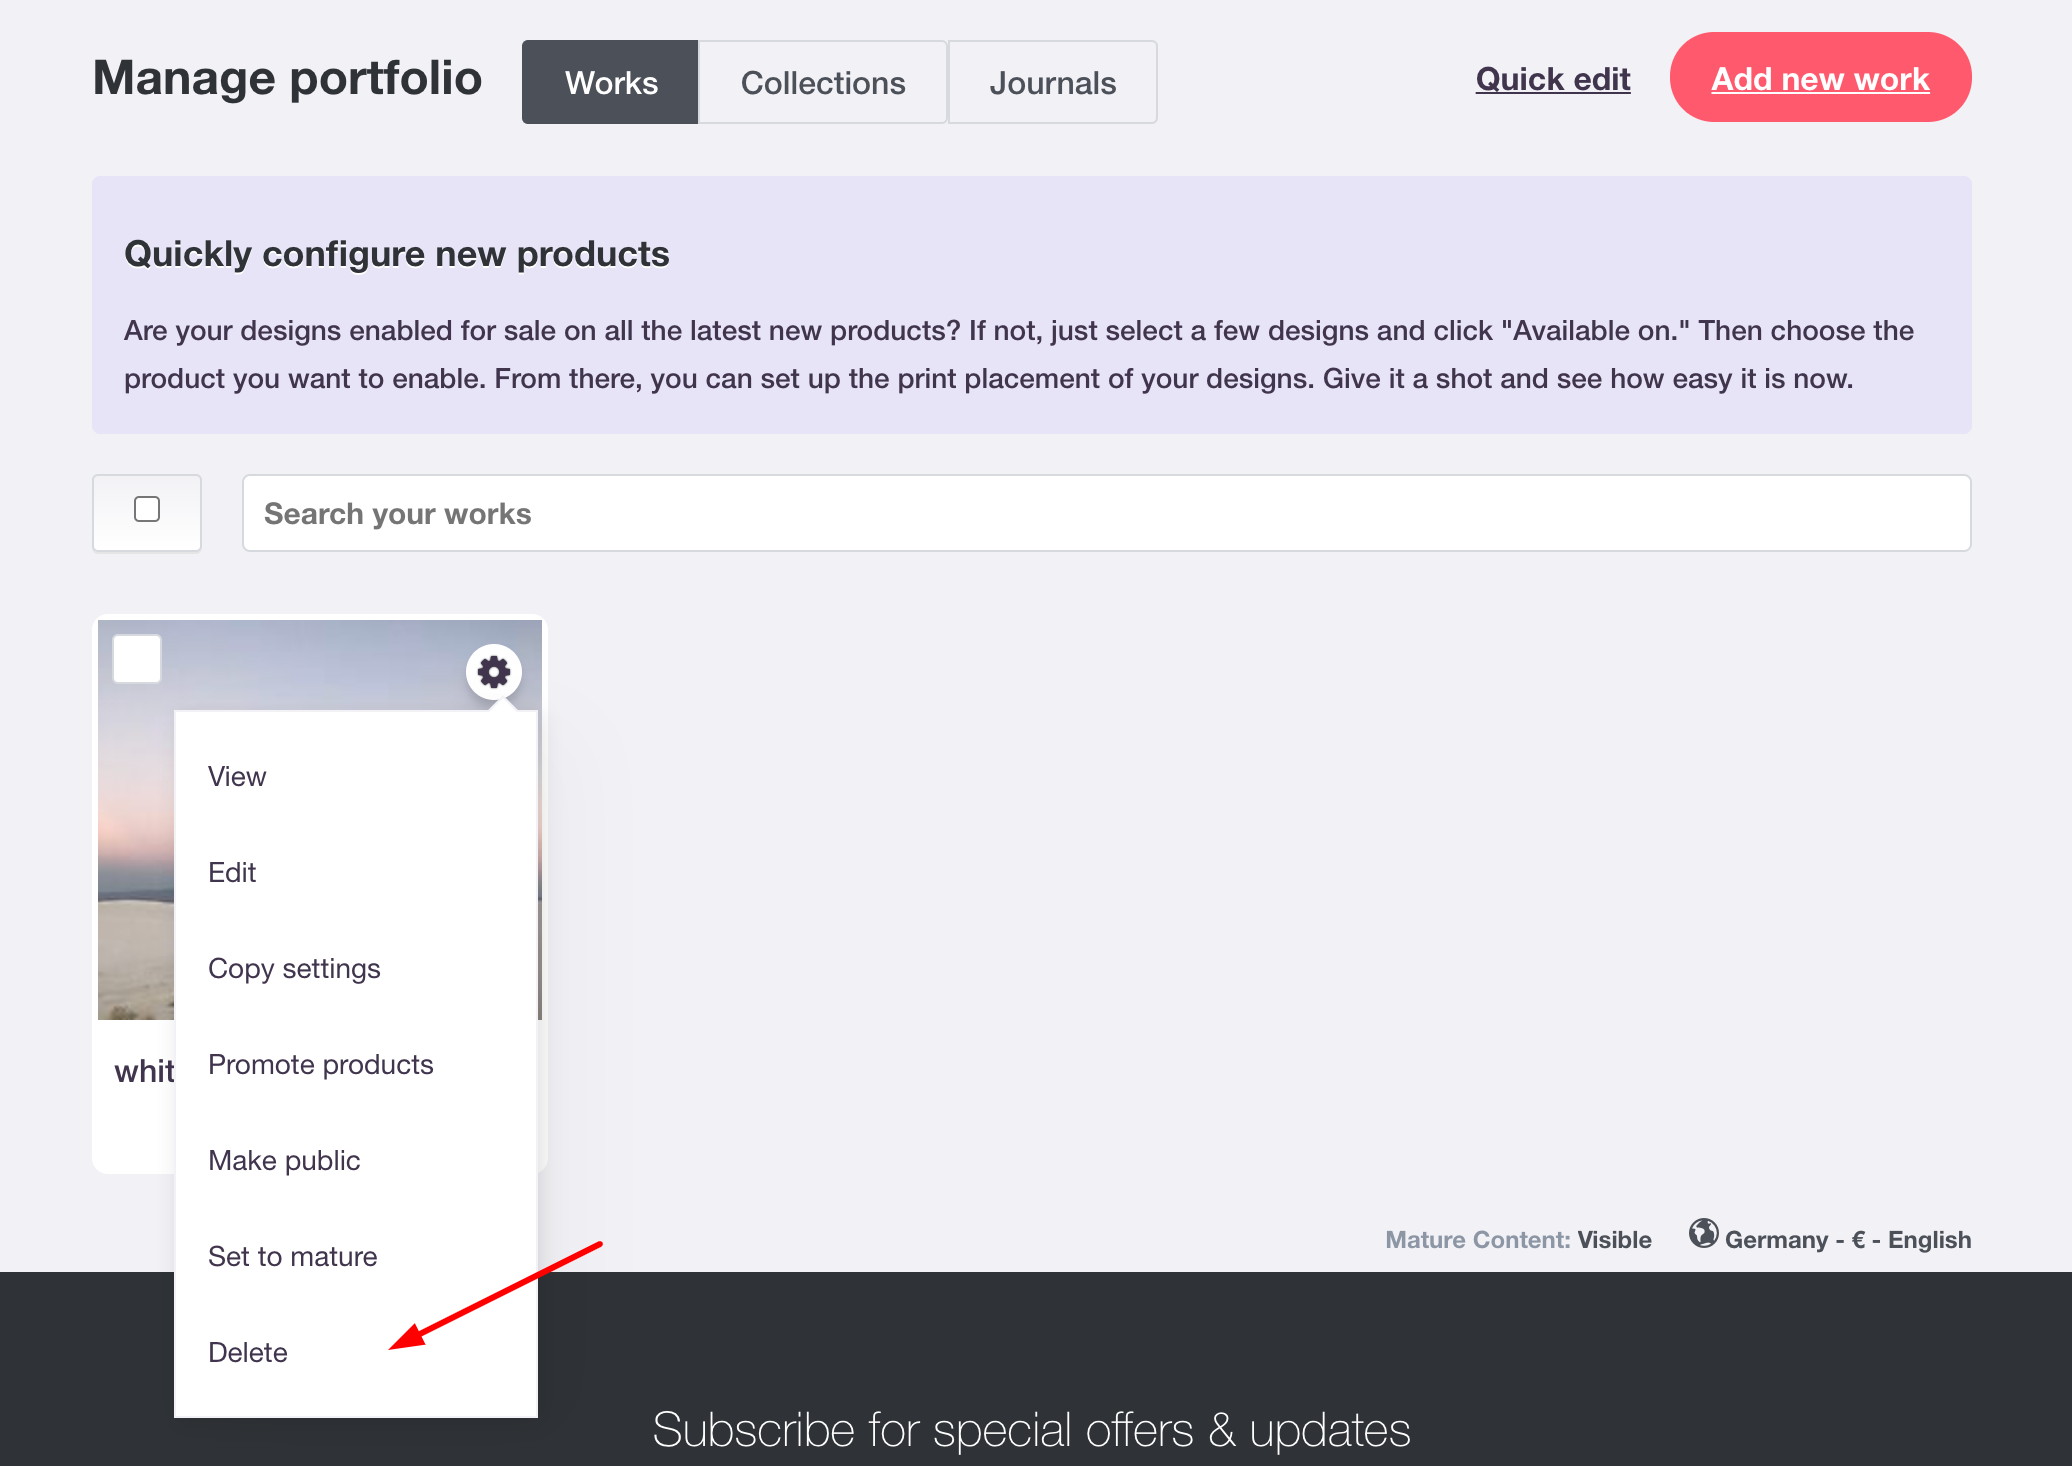
Task: Open the Quick edit link
Action: click(x=1552, y=79)
